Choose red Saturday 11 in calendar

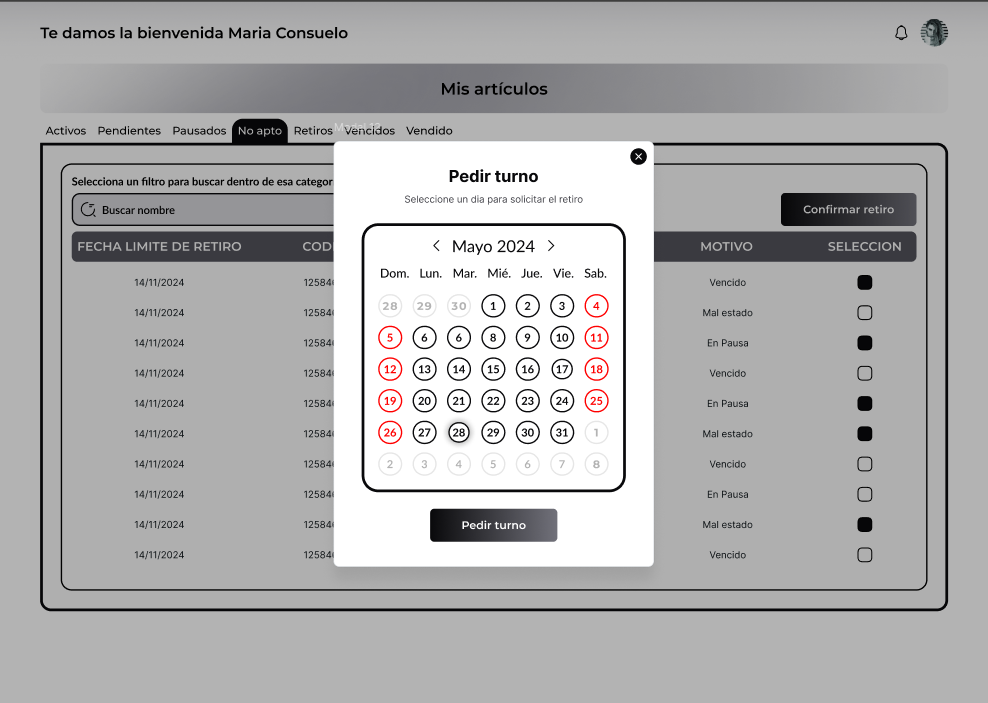coord(596,338)
